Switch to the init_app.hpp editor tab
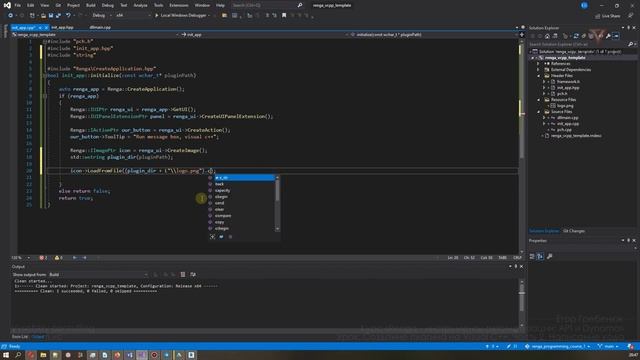Viewport: 640px width, 360px height. click(63, 27)
